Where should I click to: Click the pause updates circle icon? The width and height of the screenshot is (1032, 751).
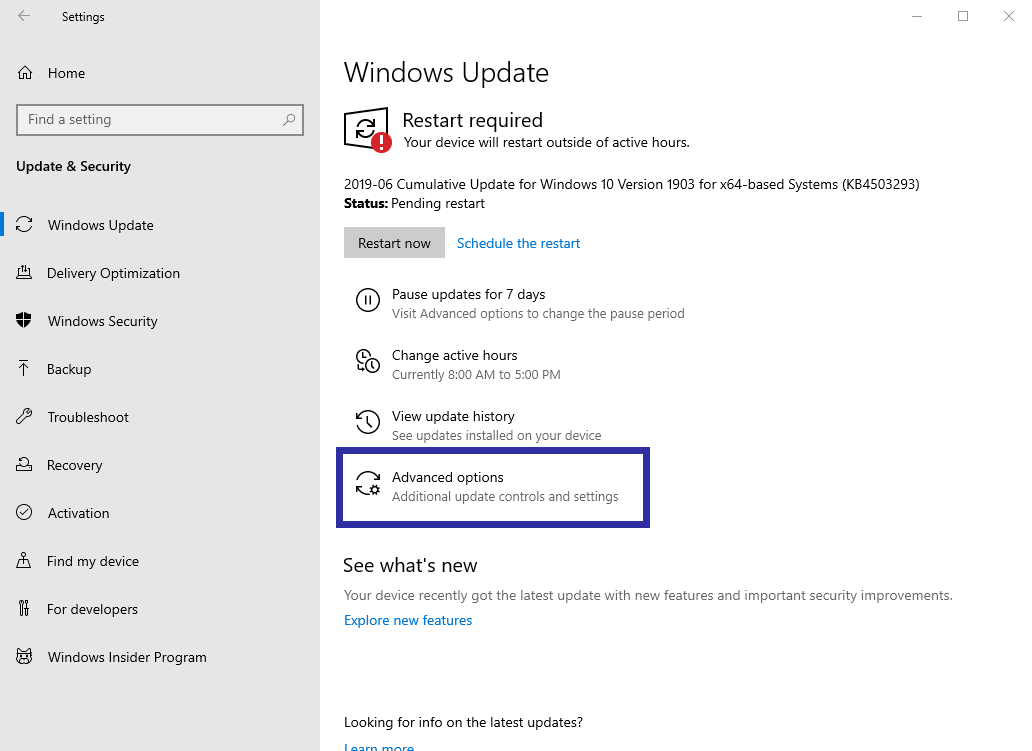coord(368,300)
